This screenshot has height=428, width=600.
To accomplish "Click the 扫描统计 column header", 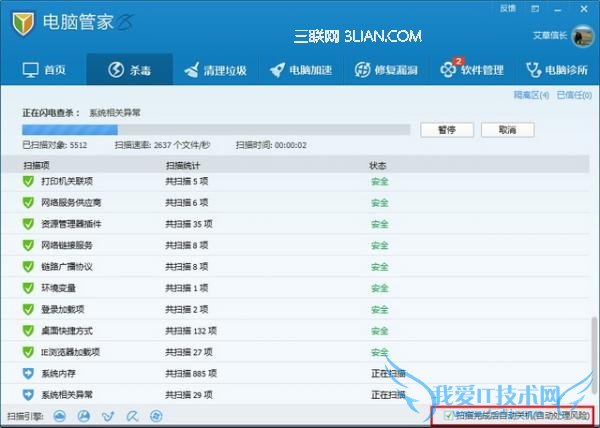I will [183, 165].
